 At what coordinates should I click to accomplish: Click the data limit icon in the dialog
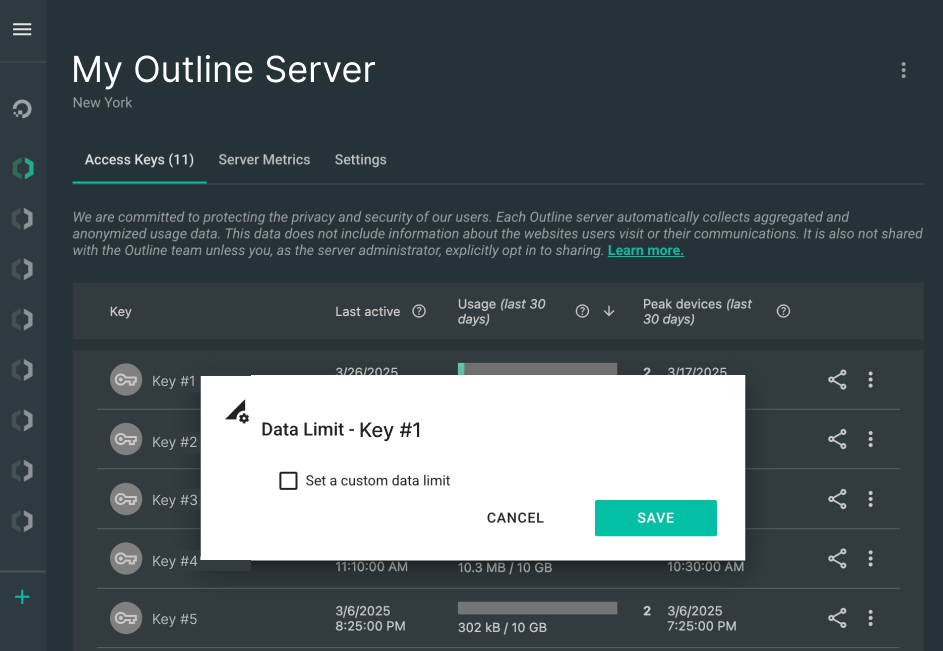[238, 411]
